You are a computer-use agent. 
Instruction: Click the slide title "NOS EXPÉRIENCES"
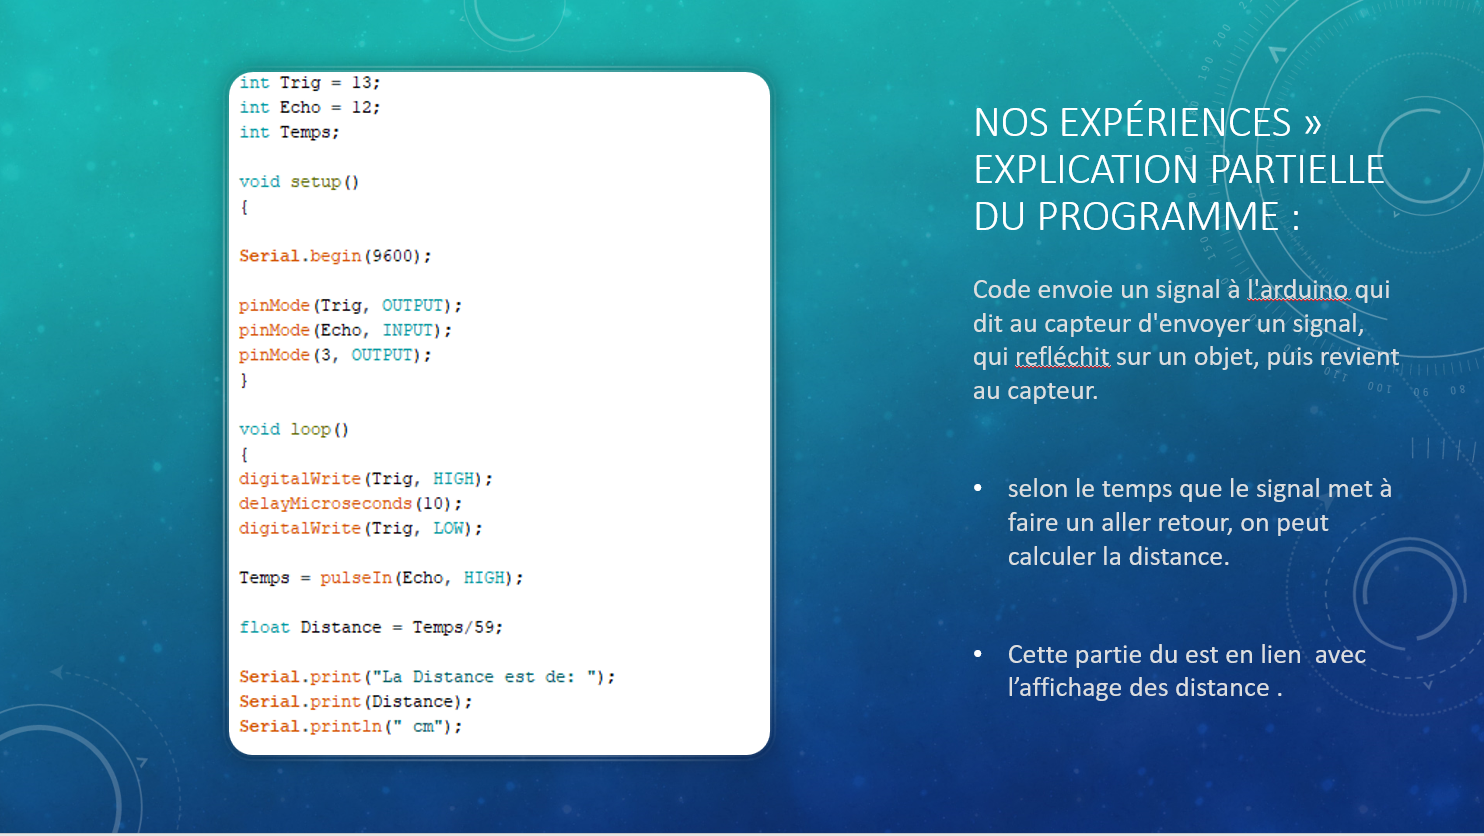coord(1132,123)
